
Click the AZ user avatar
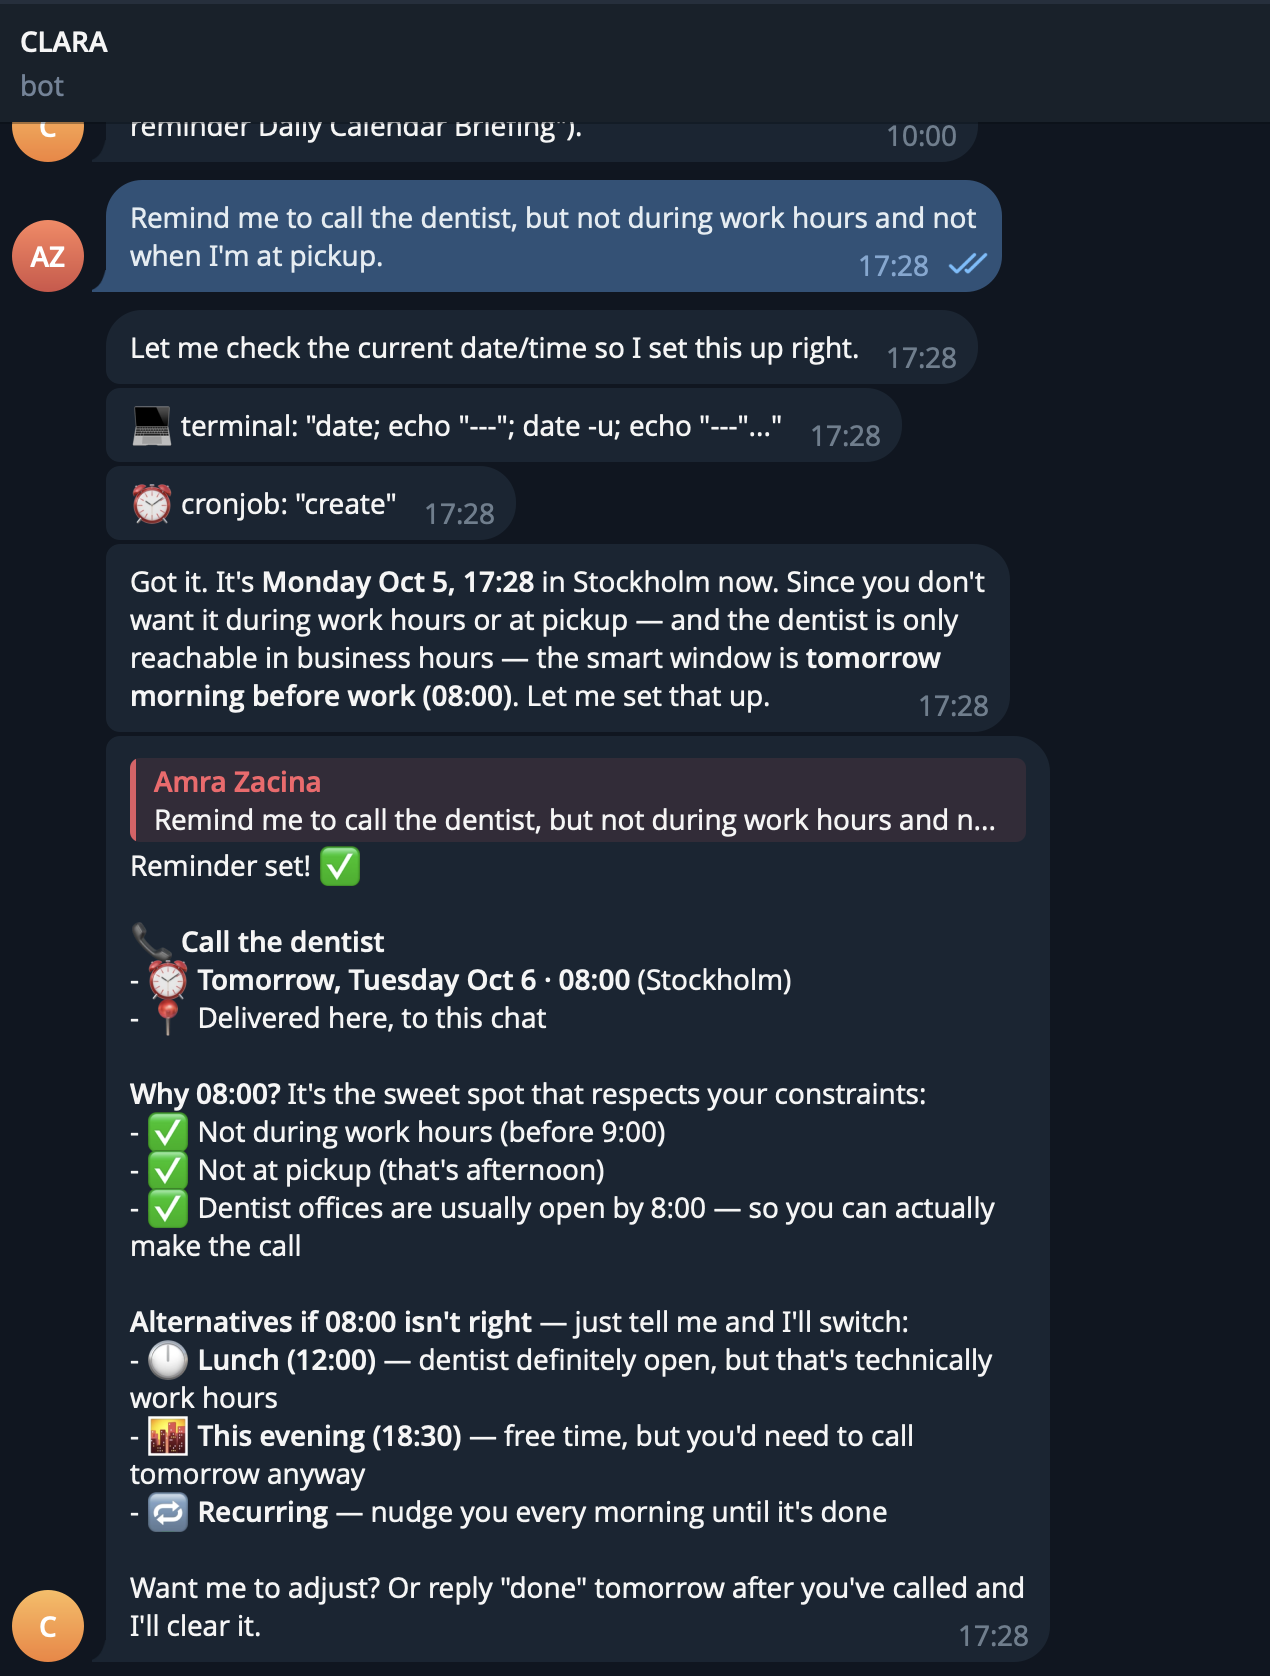coord(48,256)
